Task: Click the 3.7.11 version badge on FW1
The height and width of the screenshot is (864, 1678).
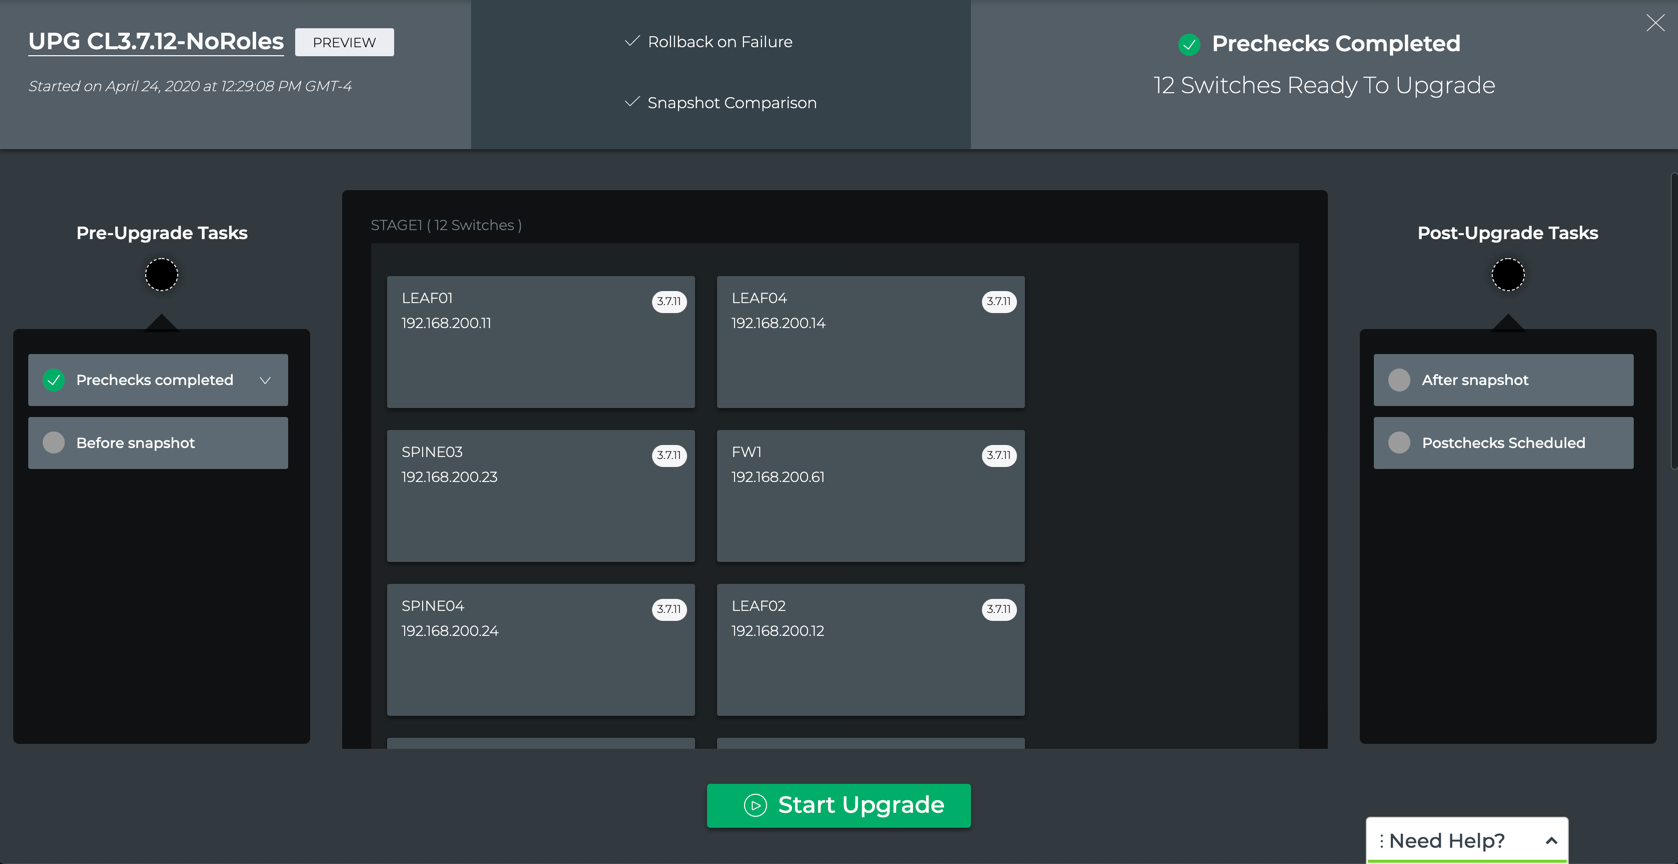Action: 998,456
